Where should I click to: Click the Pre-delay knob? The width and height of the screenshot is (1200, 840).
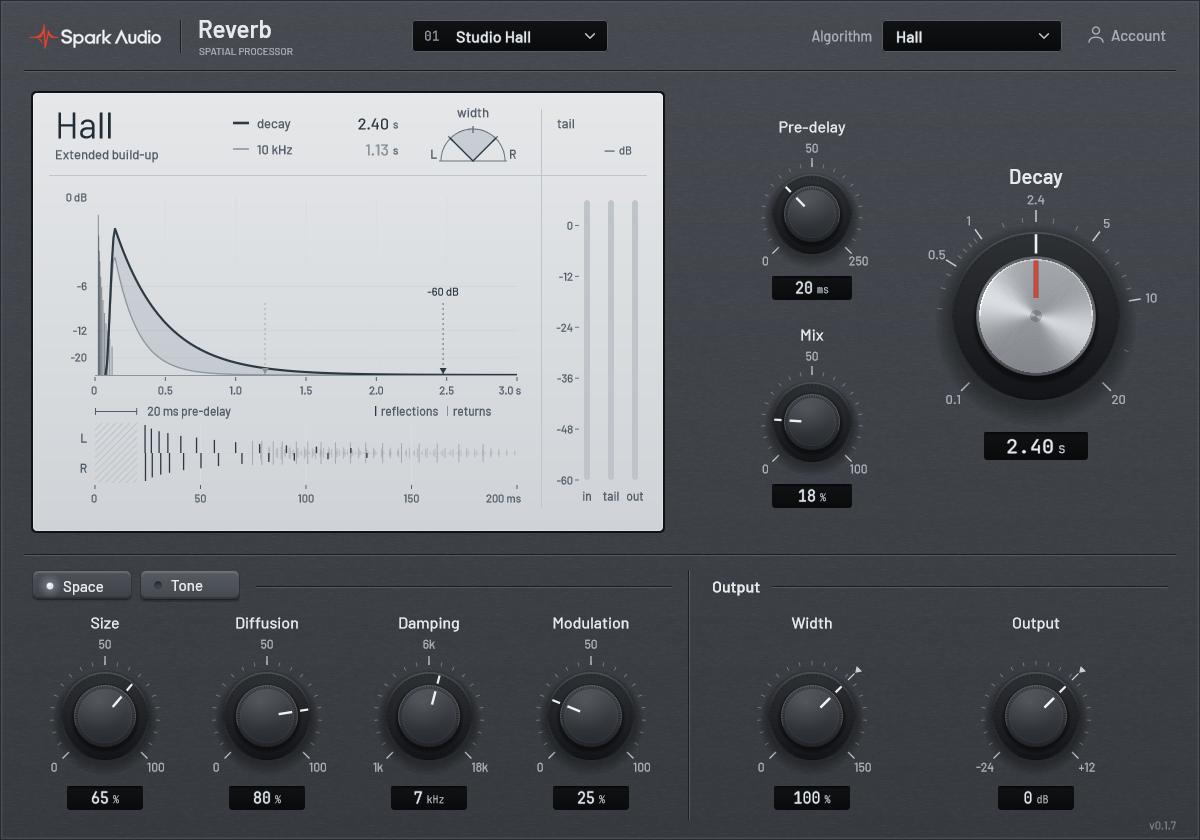click(x=811, y=215)
